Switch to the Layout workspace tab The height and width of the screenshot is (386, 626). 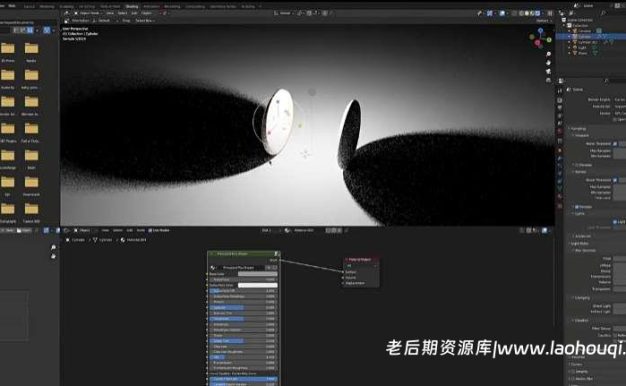click(29, 6)
